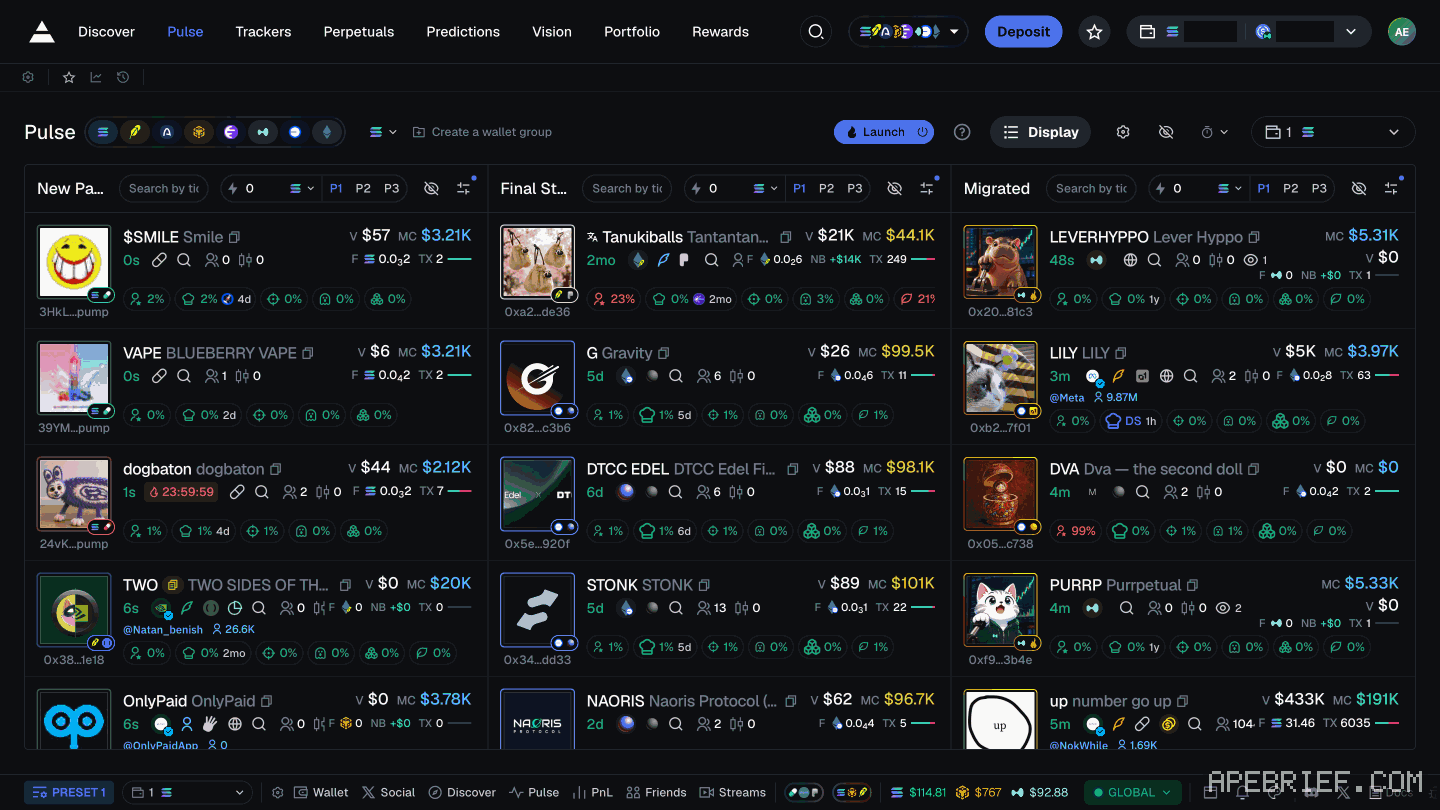Focus the New Pairs search field
Viewport: 1440px width, 810px height.
[x=163, y=188]
